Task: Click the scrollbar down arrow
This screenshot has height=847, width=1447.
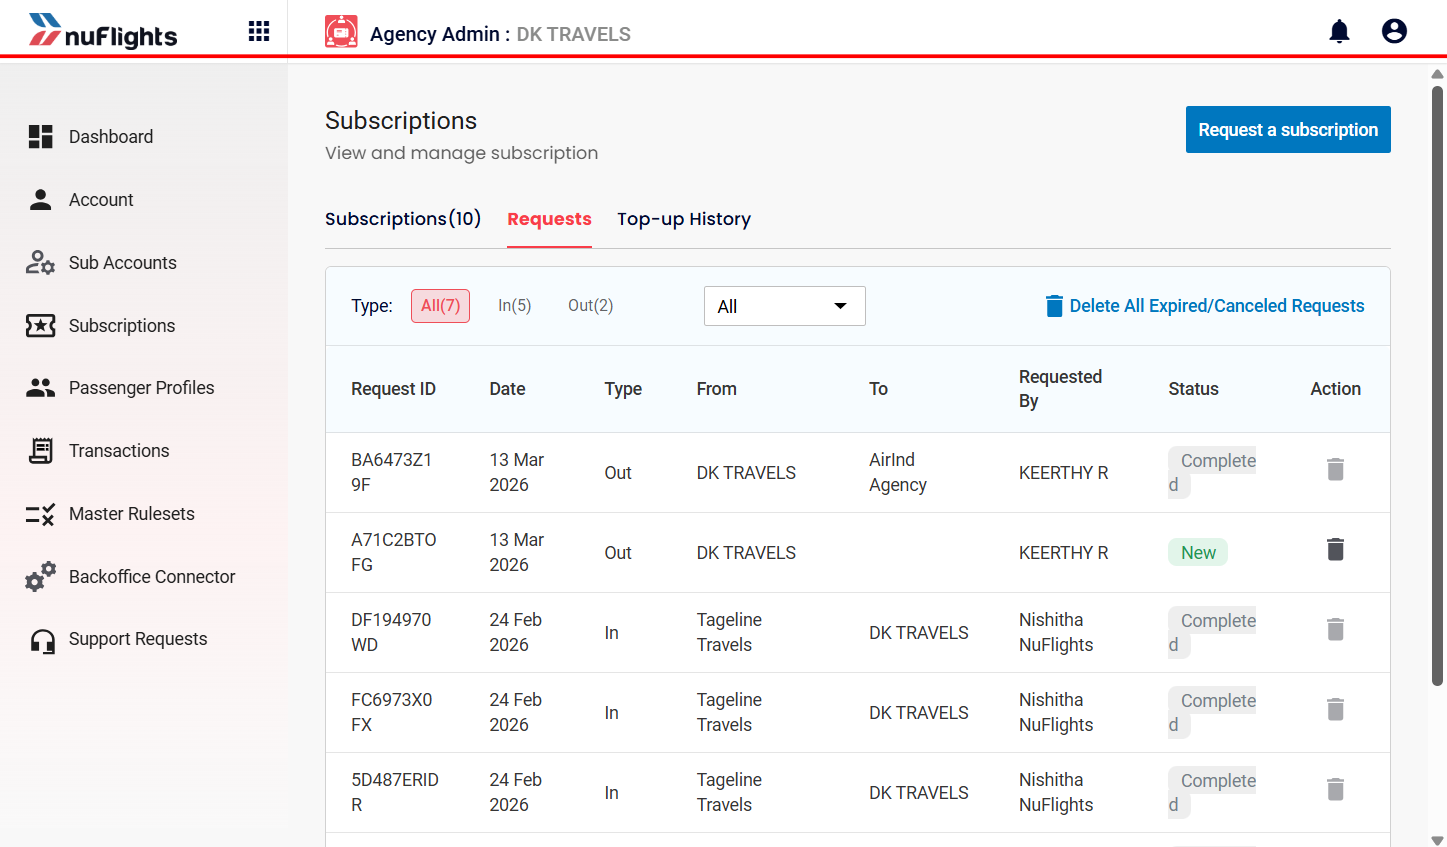Action: 1438,840
